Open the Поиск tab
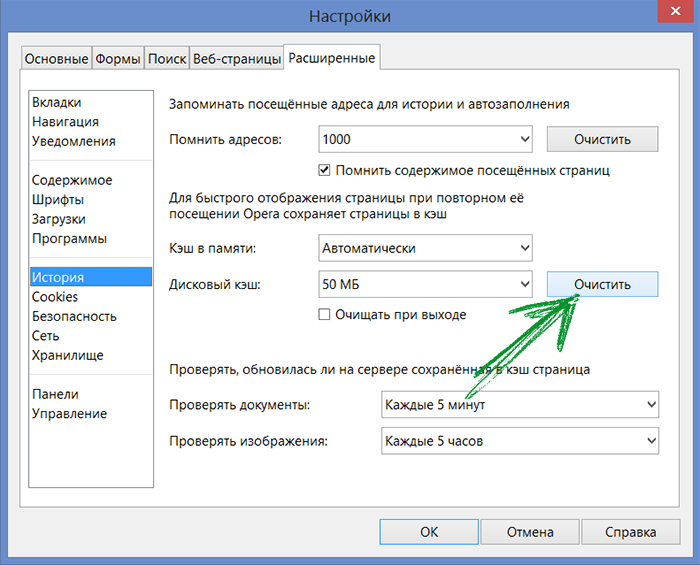The height and width of the screenshot is (565, 700). (x=167, y=58)
